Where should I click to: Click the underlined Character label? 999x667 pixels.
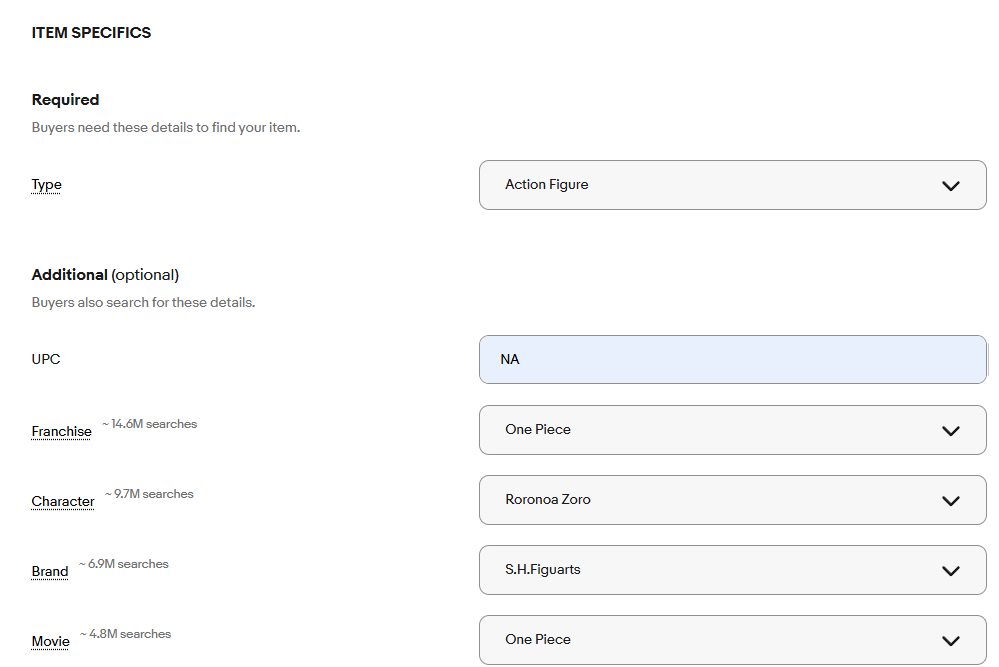pos(62,501)
